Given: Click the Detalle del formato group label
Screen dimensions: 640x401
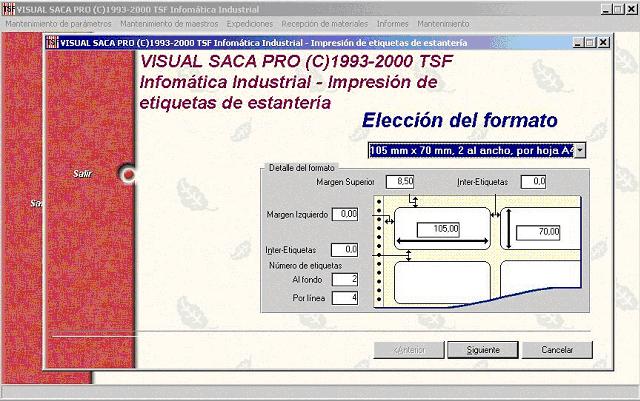Looking at the screenshot, I should tap(302, 168).
